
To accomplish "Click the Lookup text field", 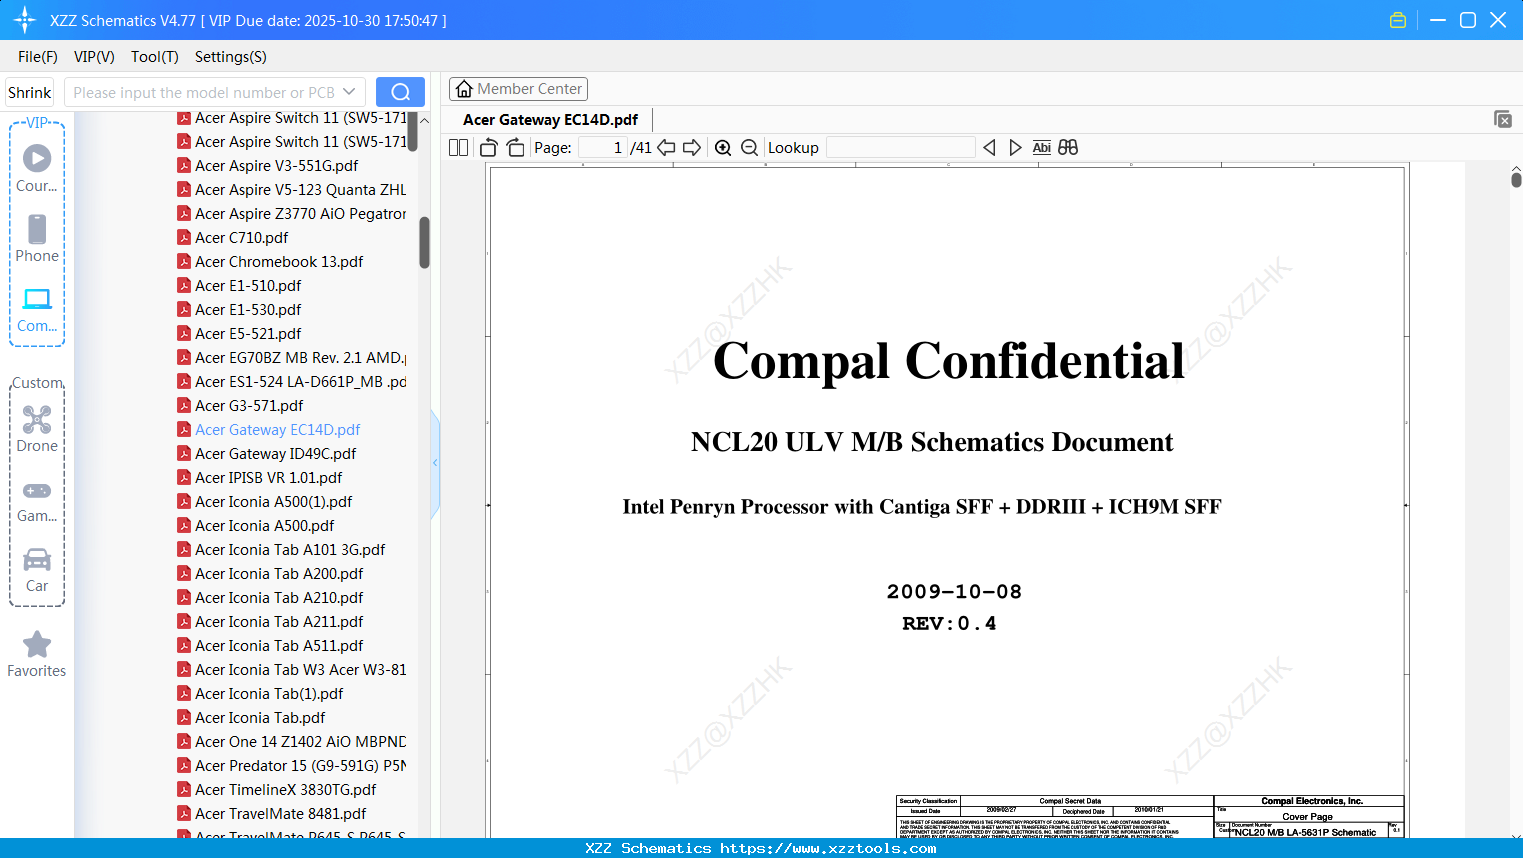I will 901,148.
